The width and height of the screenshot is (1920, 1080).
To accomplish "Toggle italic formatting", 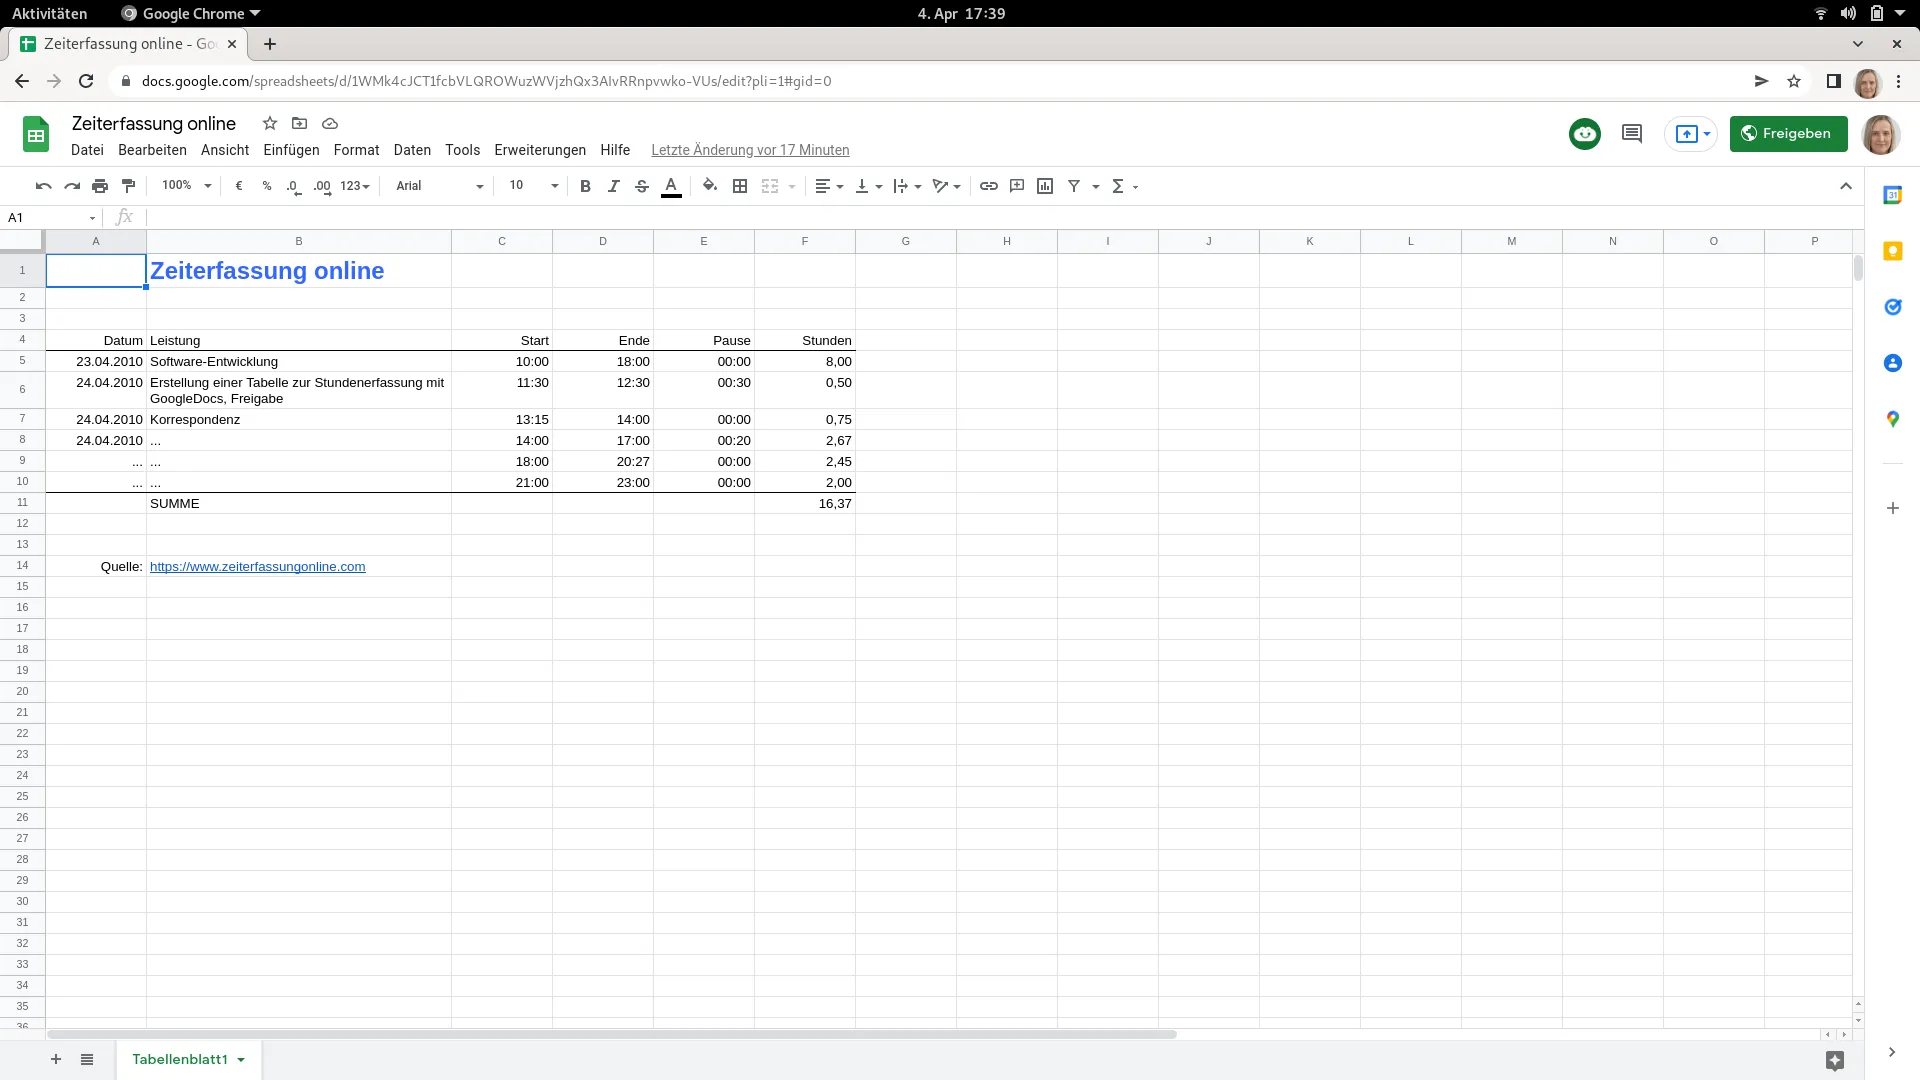I will point(613,186).
